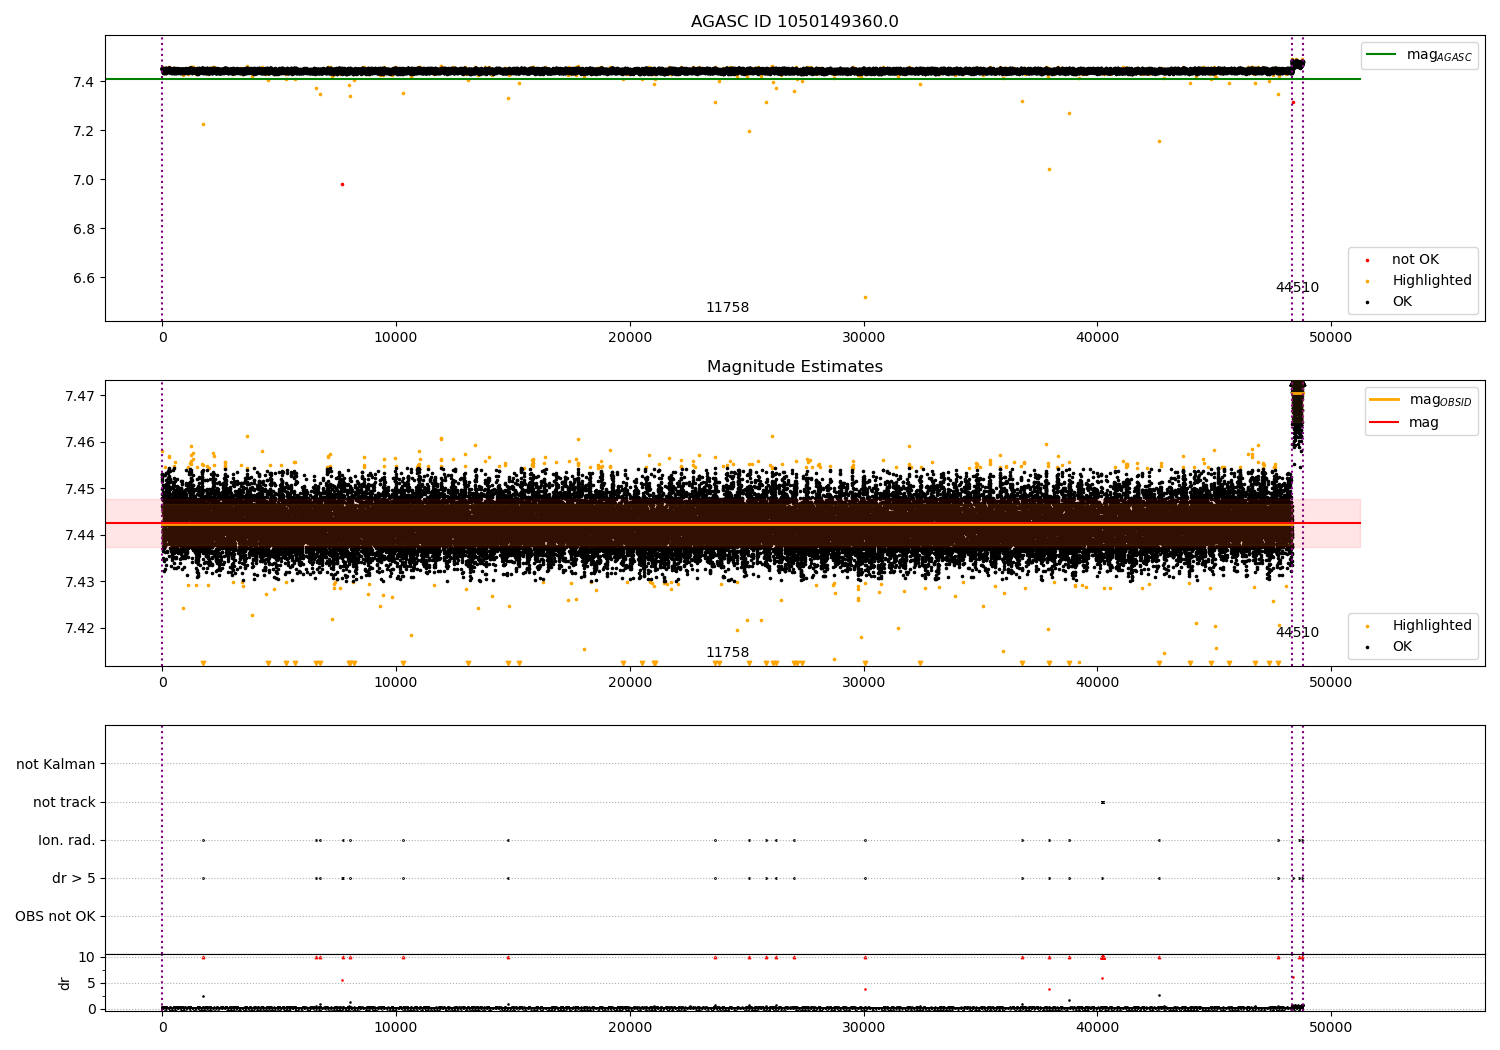Click 'Highlighted' in the Magnitude Estimates legend
The height and width of the screenshot is (1050, 1500).
[x=1431, y=626]
